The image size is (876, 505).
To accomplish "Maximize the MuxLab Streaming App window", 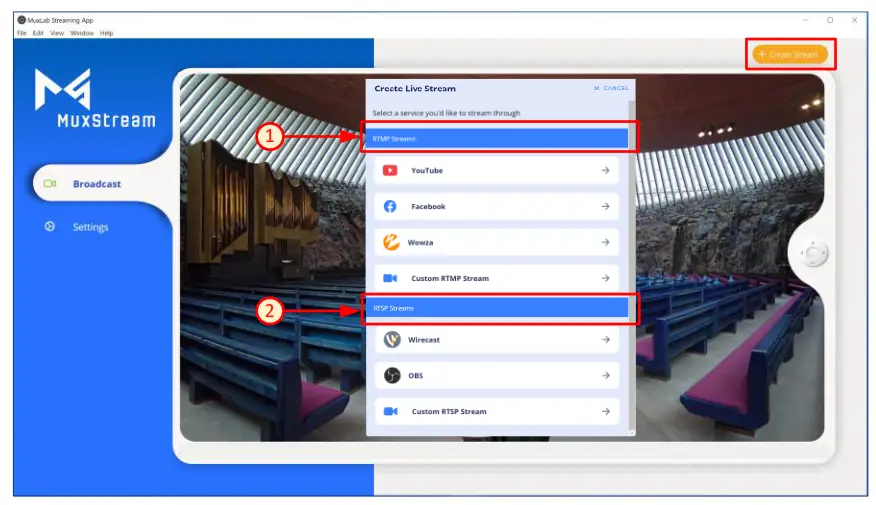I will pyautogui.click(x=830, y=20).
